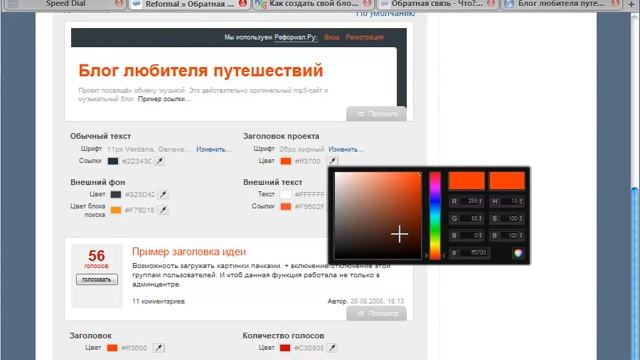The height and width of the screenshot is (360, 640).
Task: Close the Speed Dial tab
Action: point(119,4)
